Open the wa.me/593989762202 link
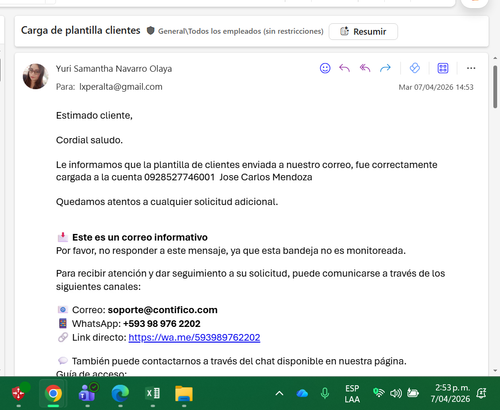The width and height of the screenshot is (500, 410). (x=194, y=337)
